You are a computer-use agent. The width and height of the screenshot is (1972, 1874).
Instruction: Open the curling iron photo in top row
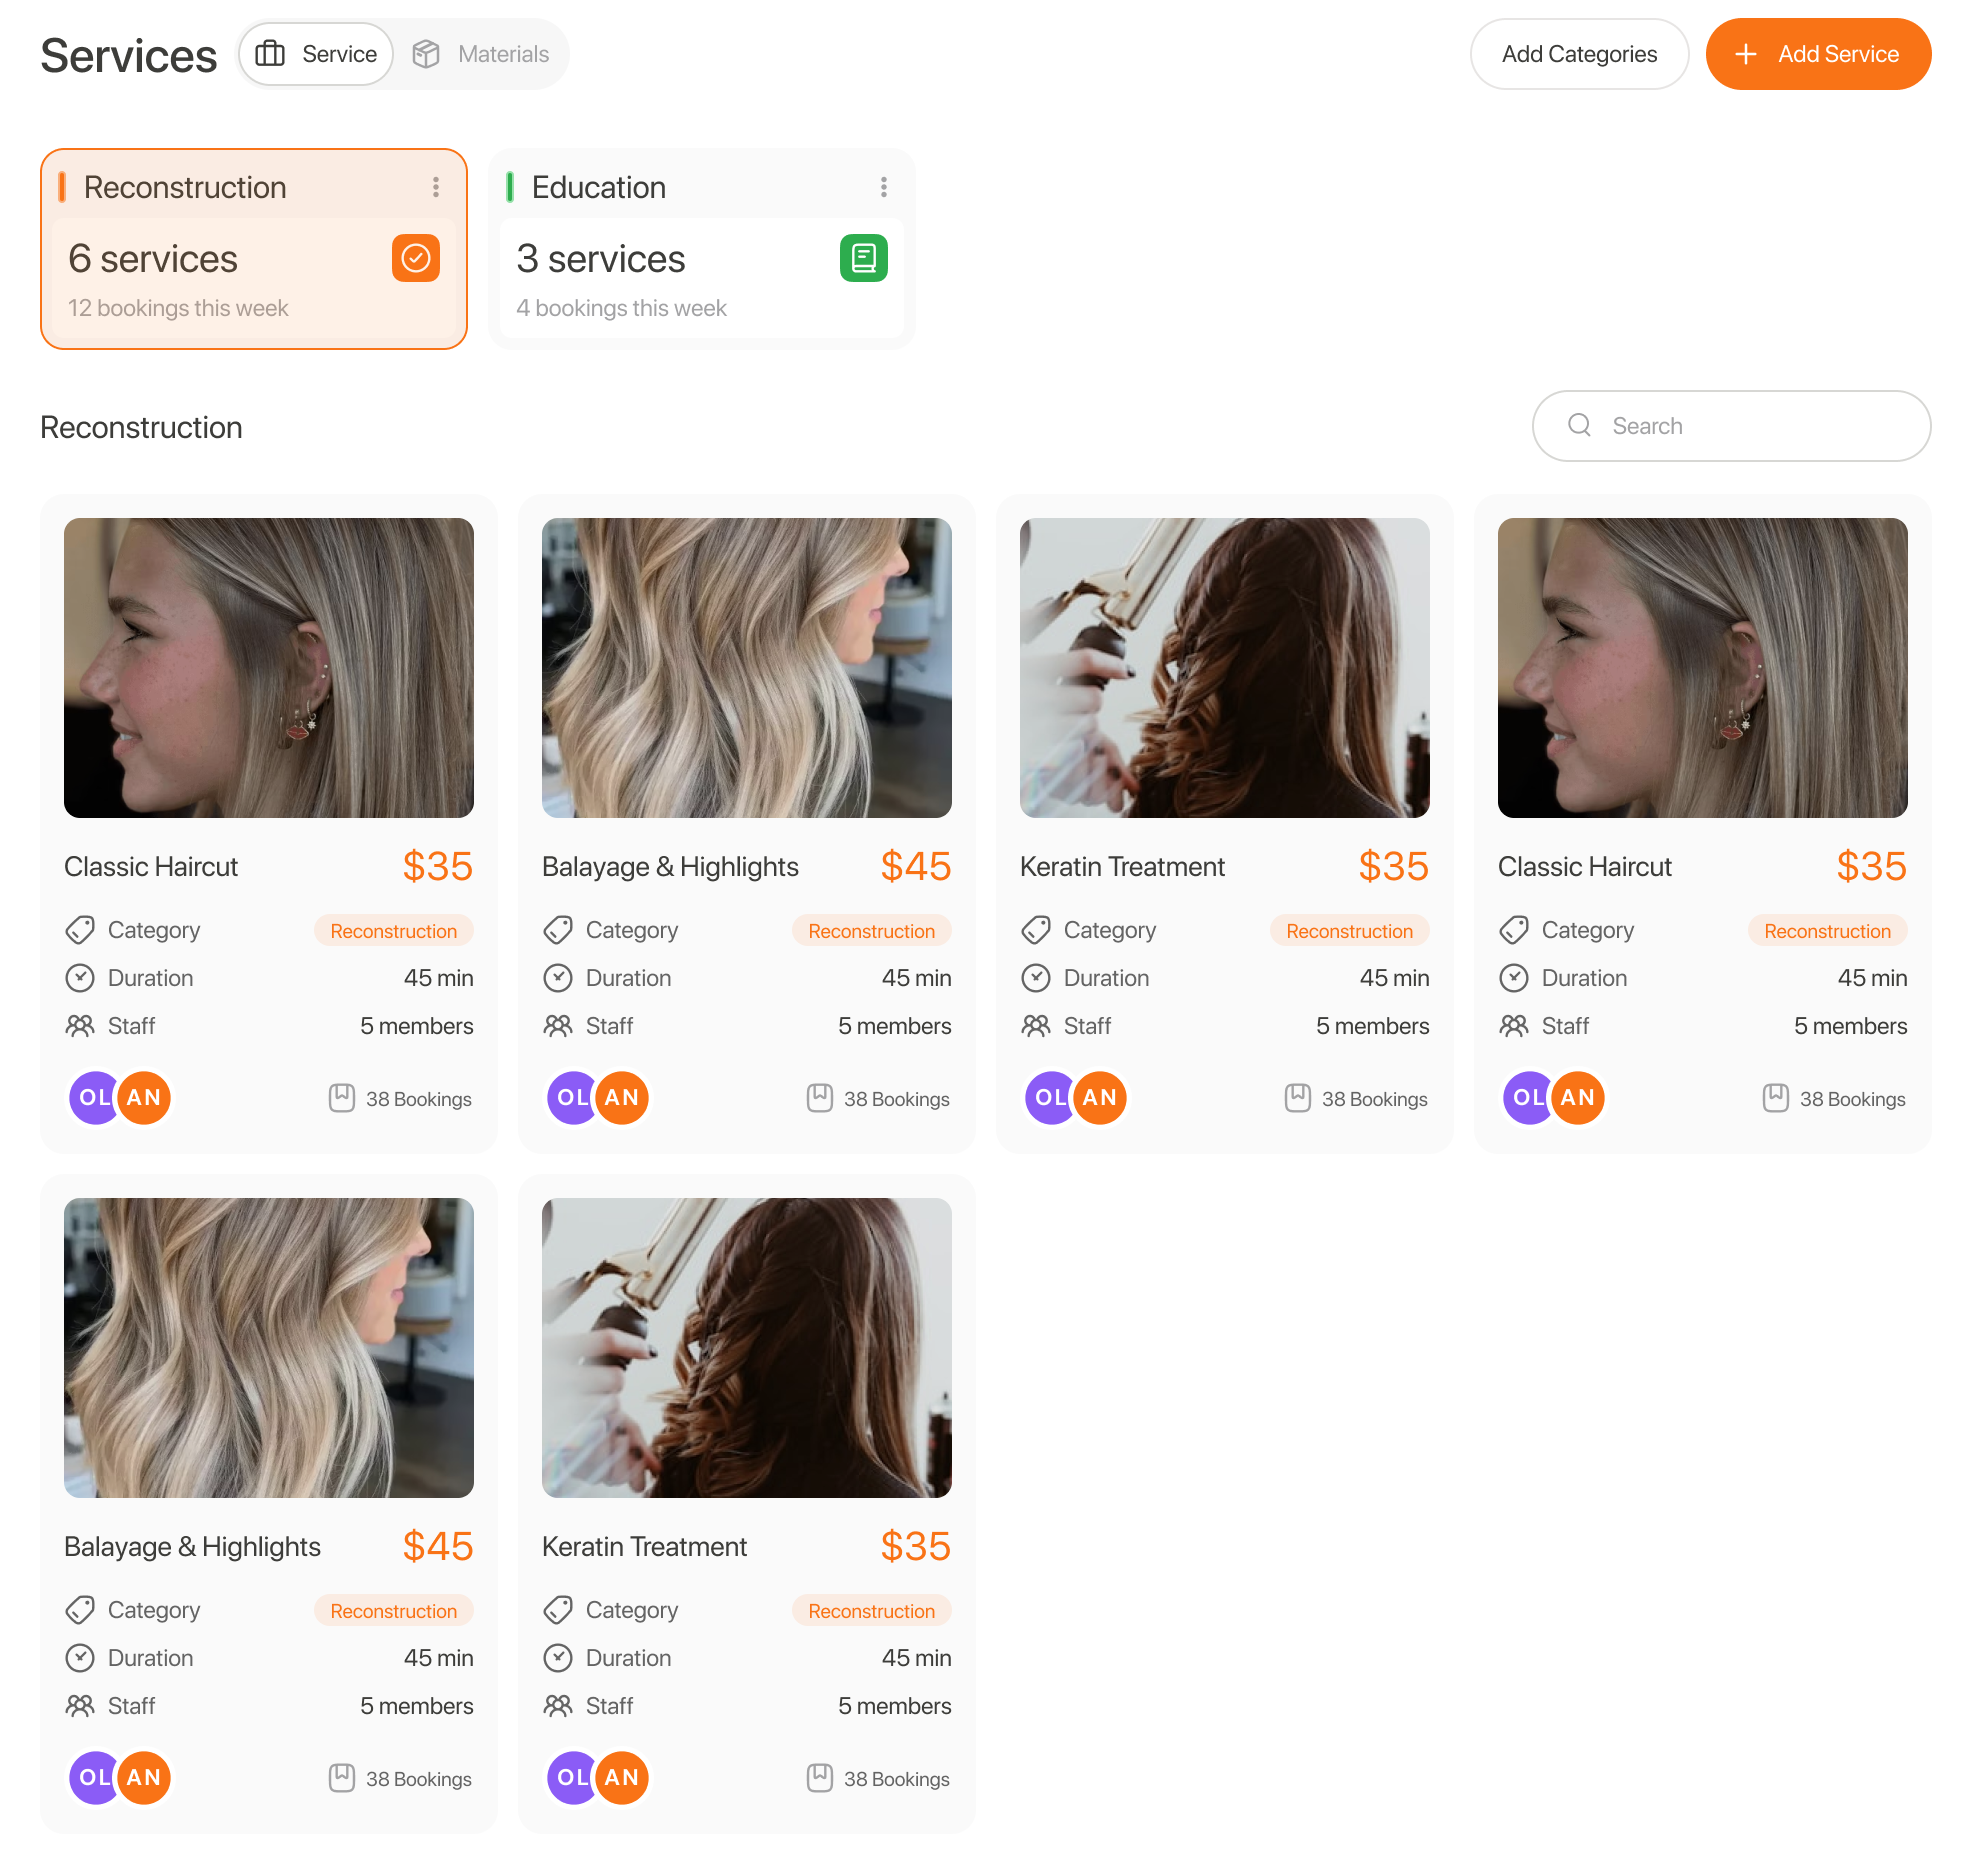tap(1225, 668)
